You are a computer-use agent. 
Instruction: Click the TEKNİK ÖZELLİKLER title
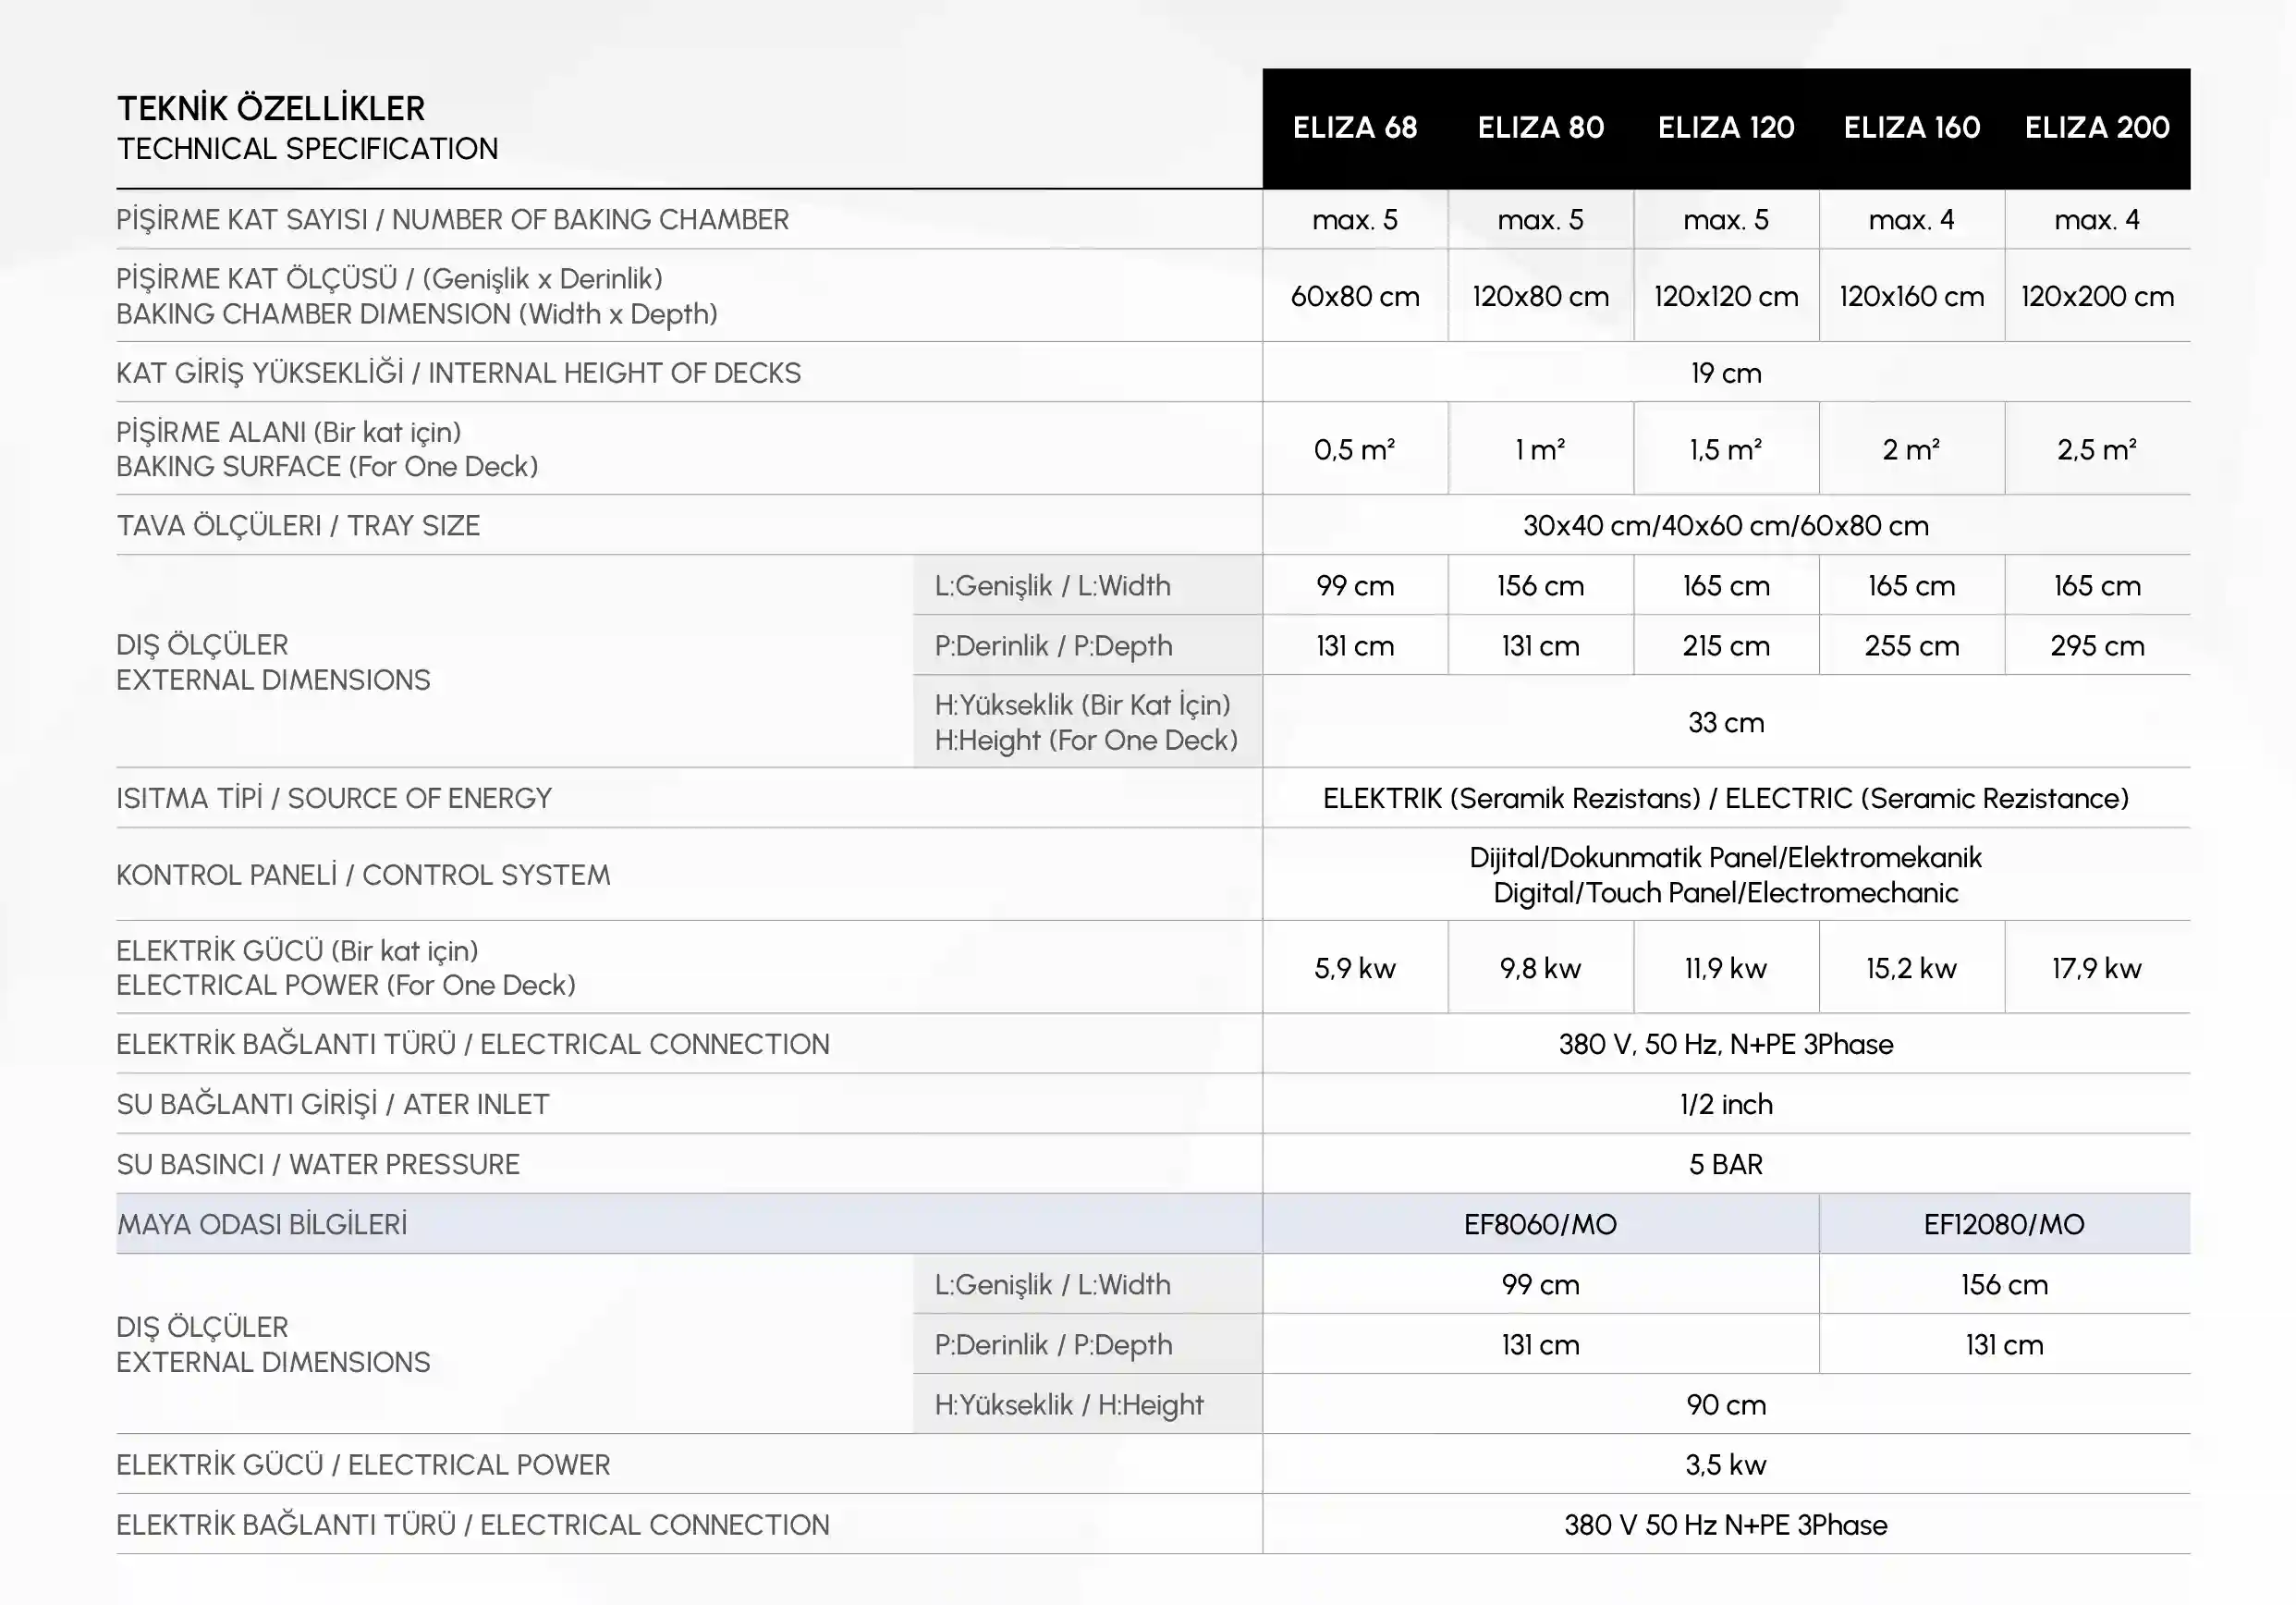(271, 108)
